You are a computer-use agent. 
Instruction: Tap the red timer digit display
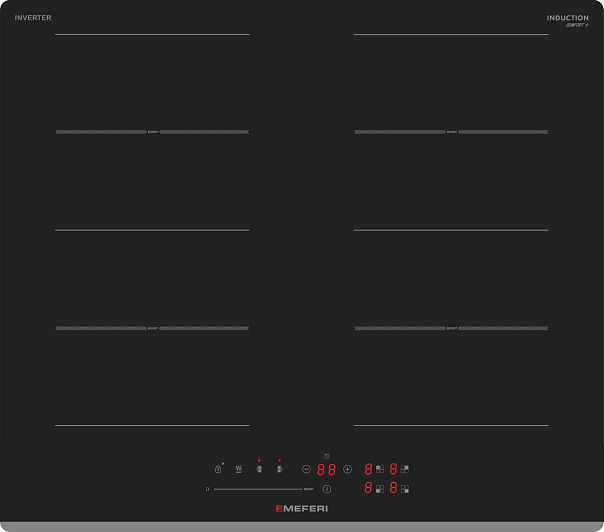[327, 469]
